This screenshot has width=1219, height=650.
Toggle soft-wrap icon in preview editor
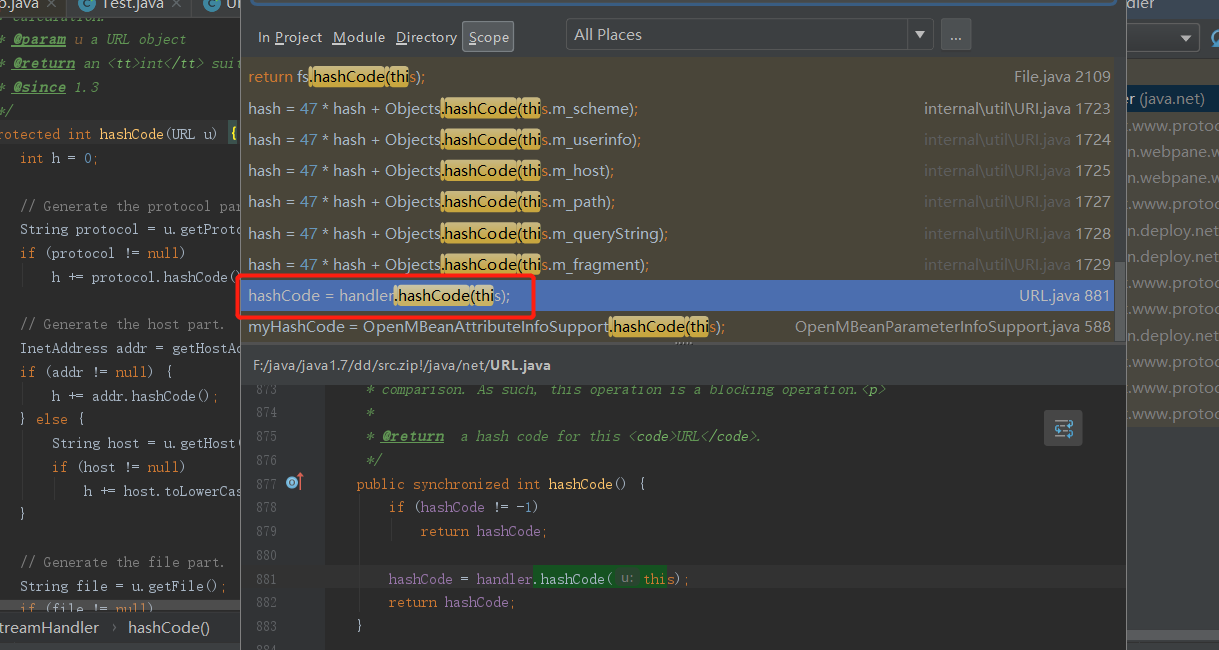coord(1063,429)
